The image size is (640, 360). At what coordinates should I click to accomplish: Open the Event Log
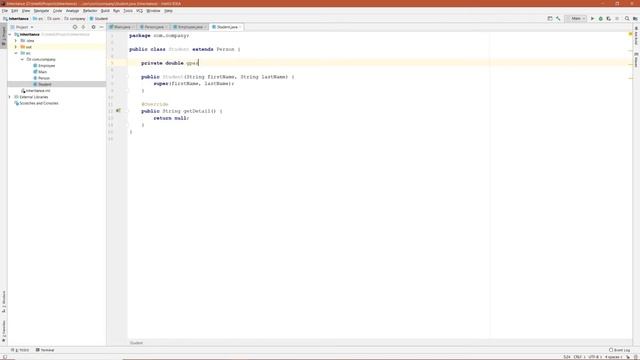point(619,350)
